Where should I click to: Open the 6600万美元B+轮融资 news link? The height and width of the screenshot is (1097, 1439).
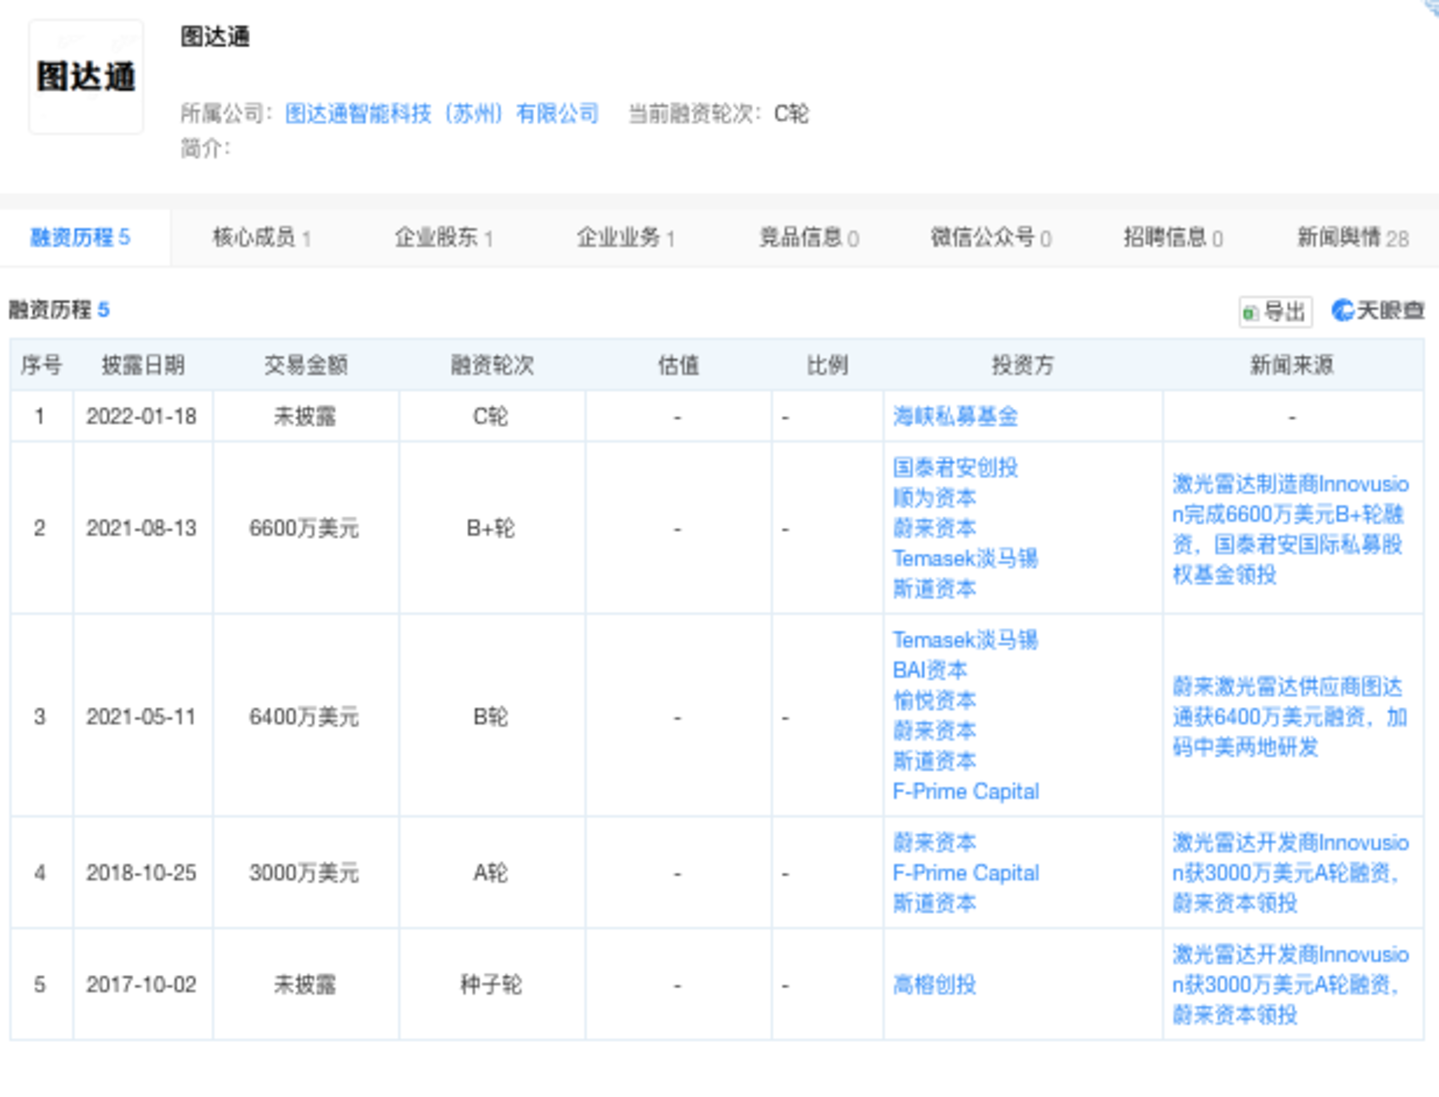[1289, 528]
